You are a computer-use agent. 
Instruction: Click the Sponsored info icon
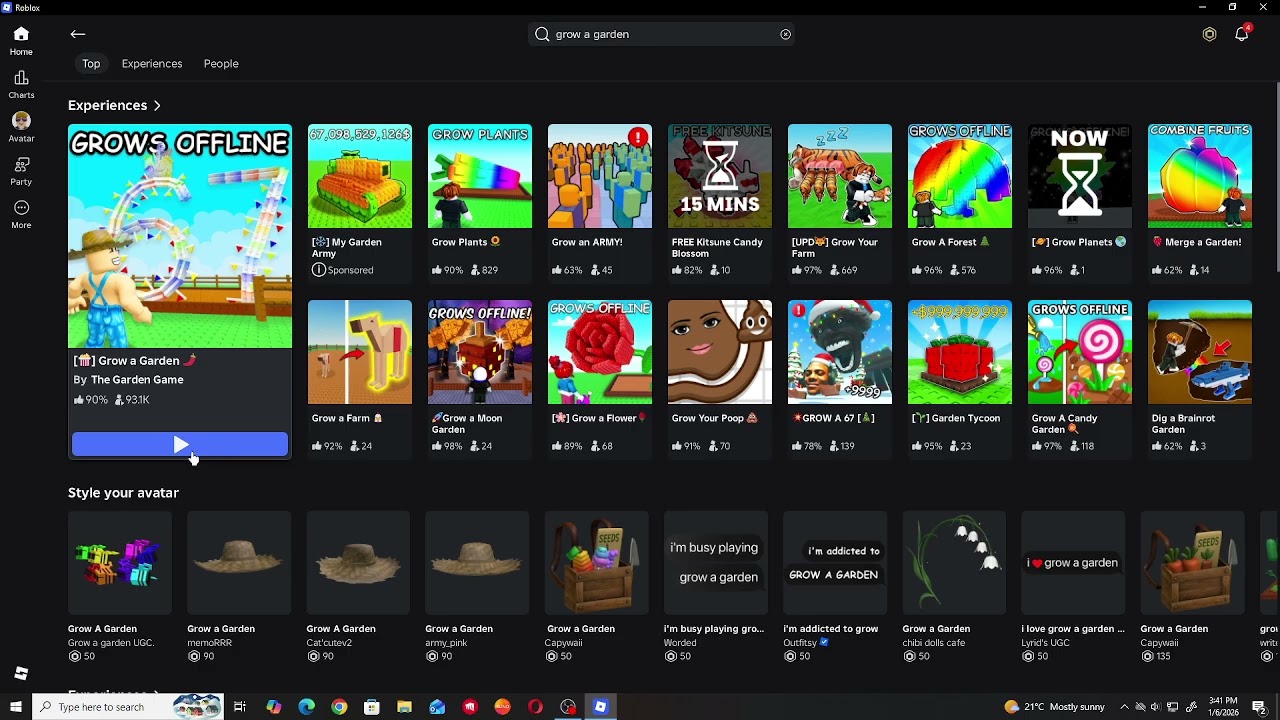(x=318, y=270)
